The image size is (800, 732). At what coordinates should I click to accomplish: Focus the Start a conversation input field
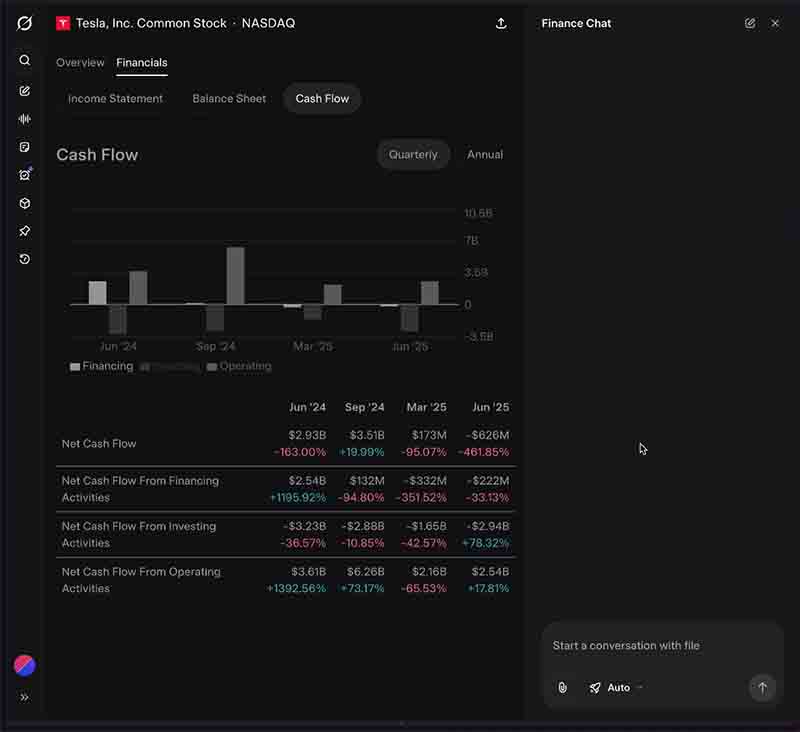pyautogui.click(x=663, y=646)
